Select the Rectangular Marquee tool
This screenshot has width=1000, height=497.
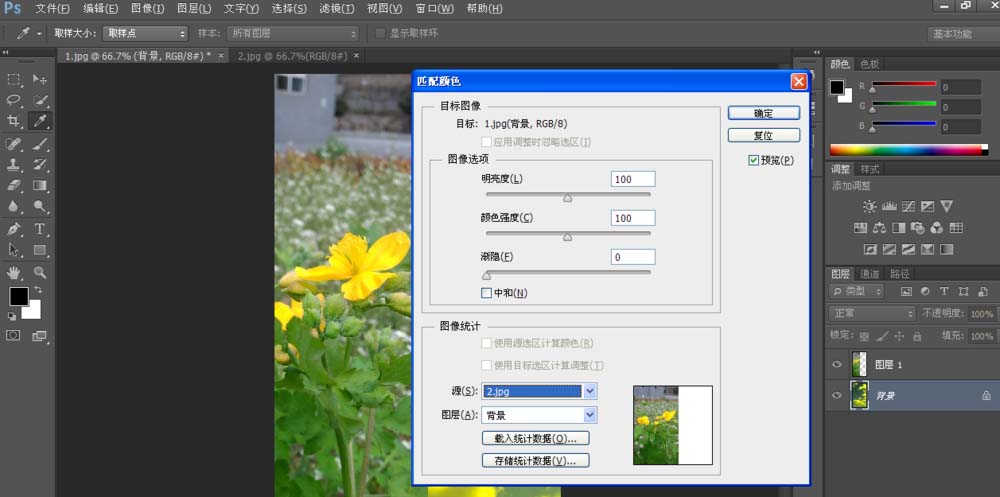point(14,79)
